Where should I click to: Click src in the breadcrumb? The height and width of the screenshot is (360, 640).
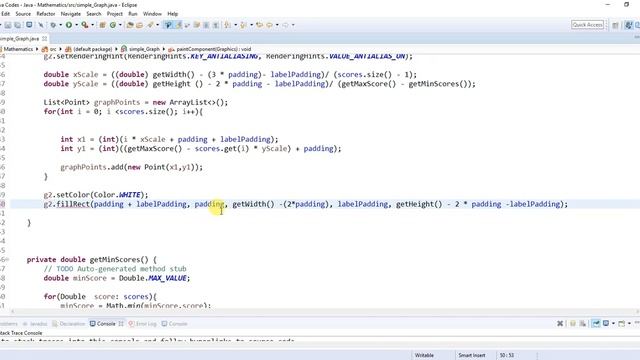pos(53,49)
